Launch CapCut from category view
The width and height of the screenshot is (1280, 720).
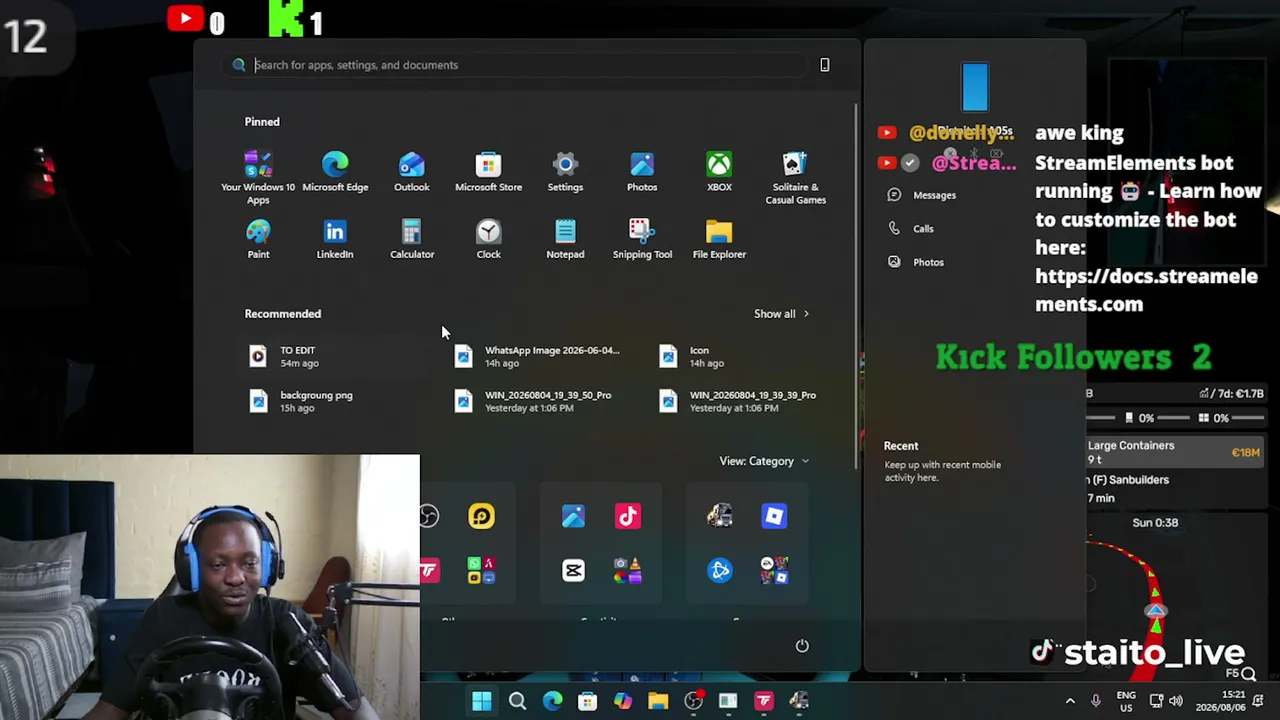(573, 570)
